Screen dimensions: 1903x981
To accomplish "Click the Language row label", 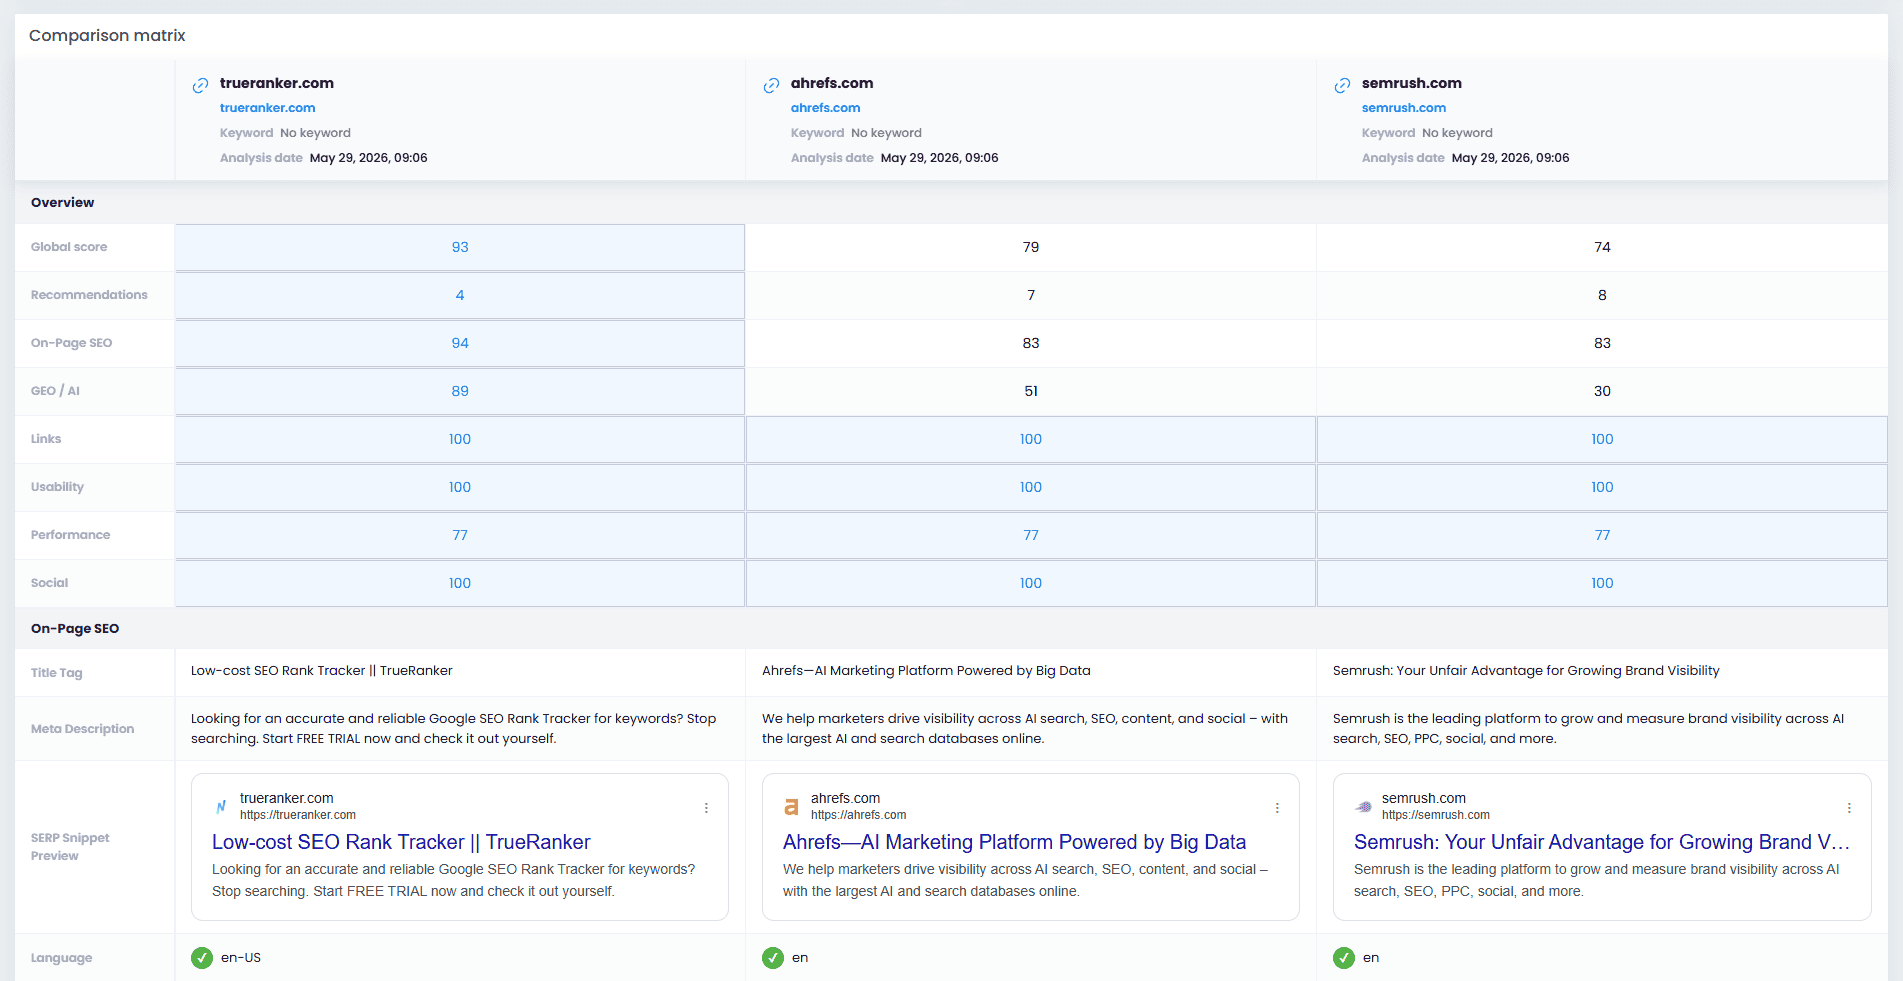I will [61, 958].
